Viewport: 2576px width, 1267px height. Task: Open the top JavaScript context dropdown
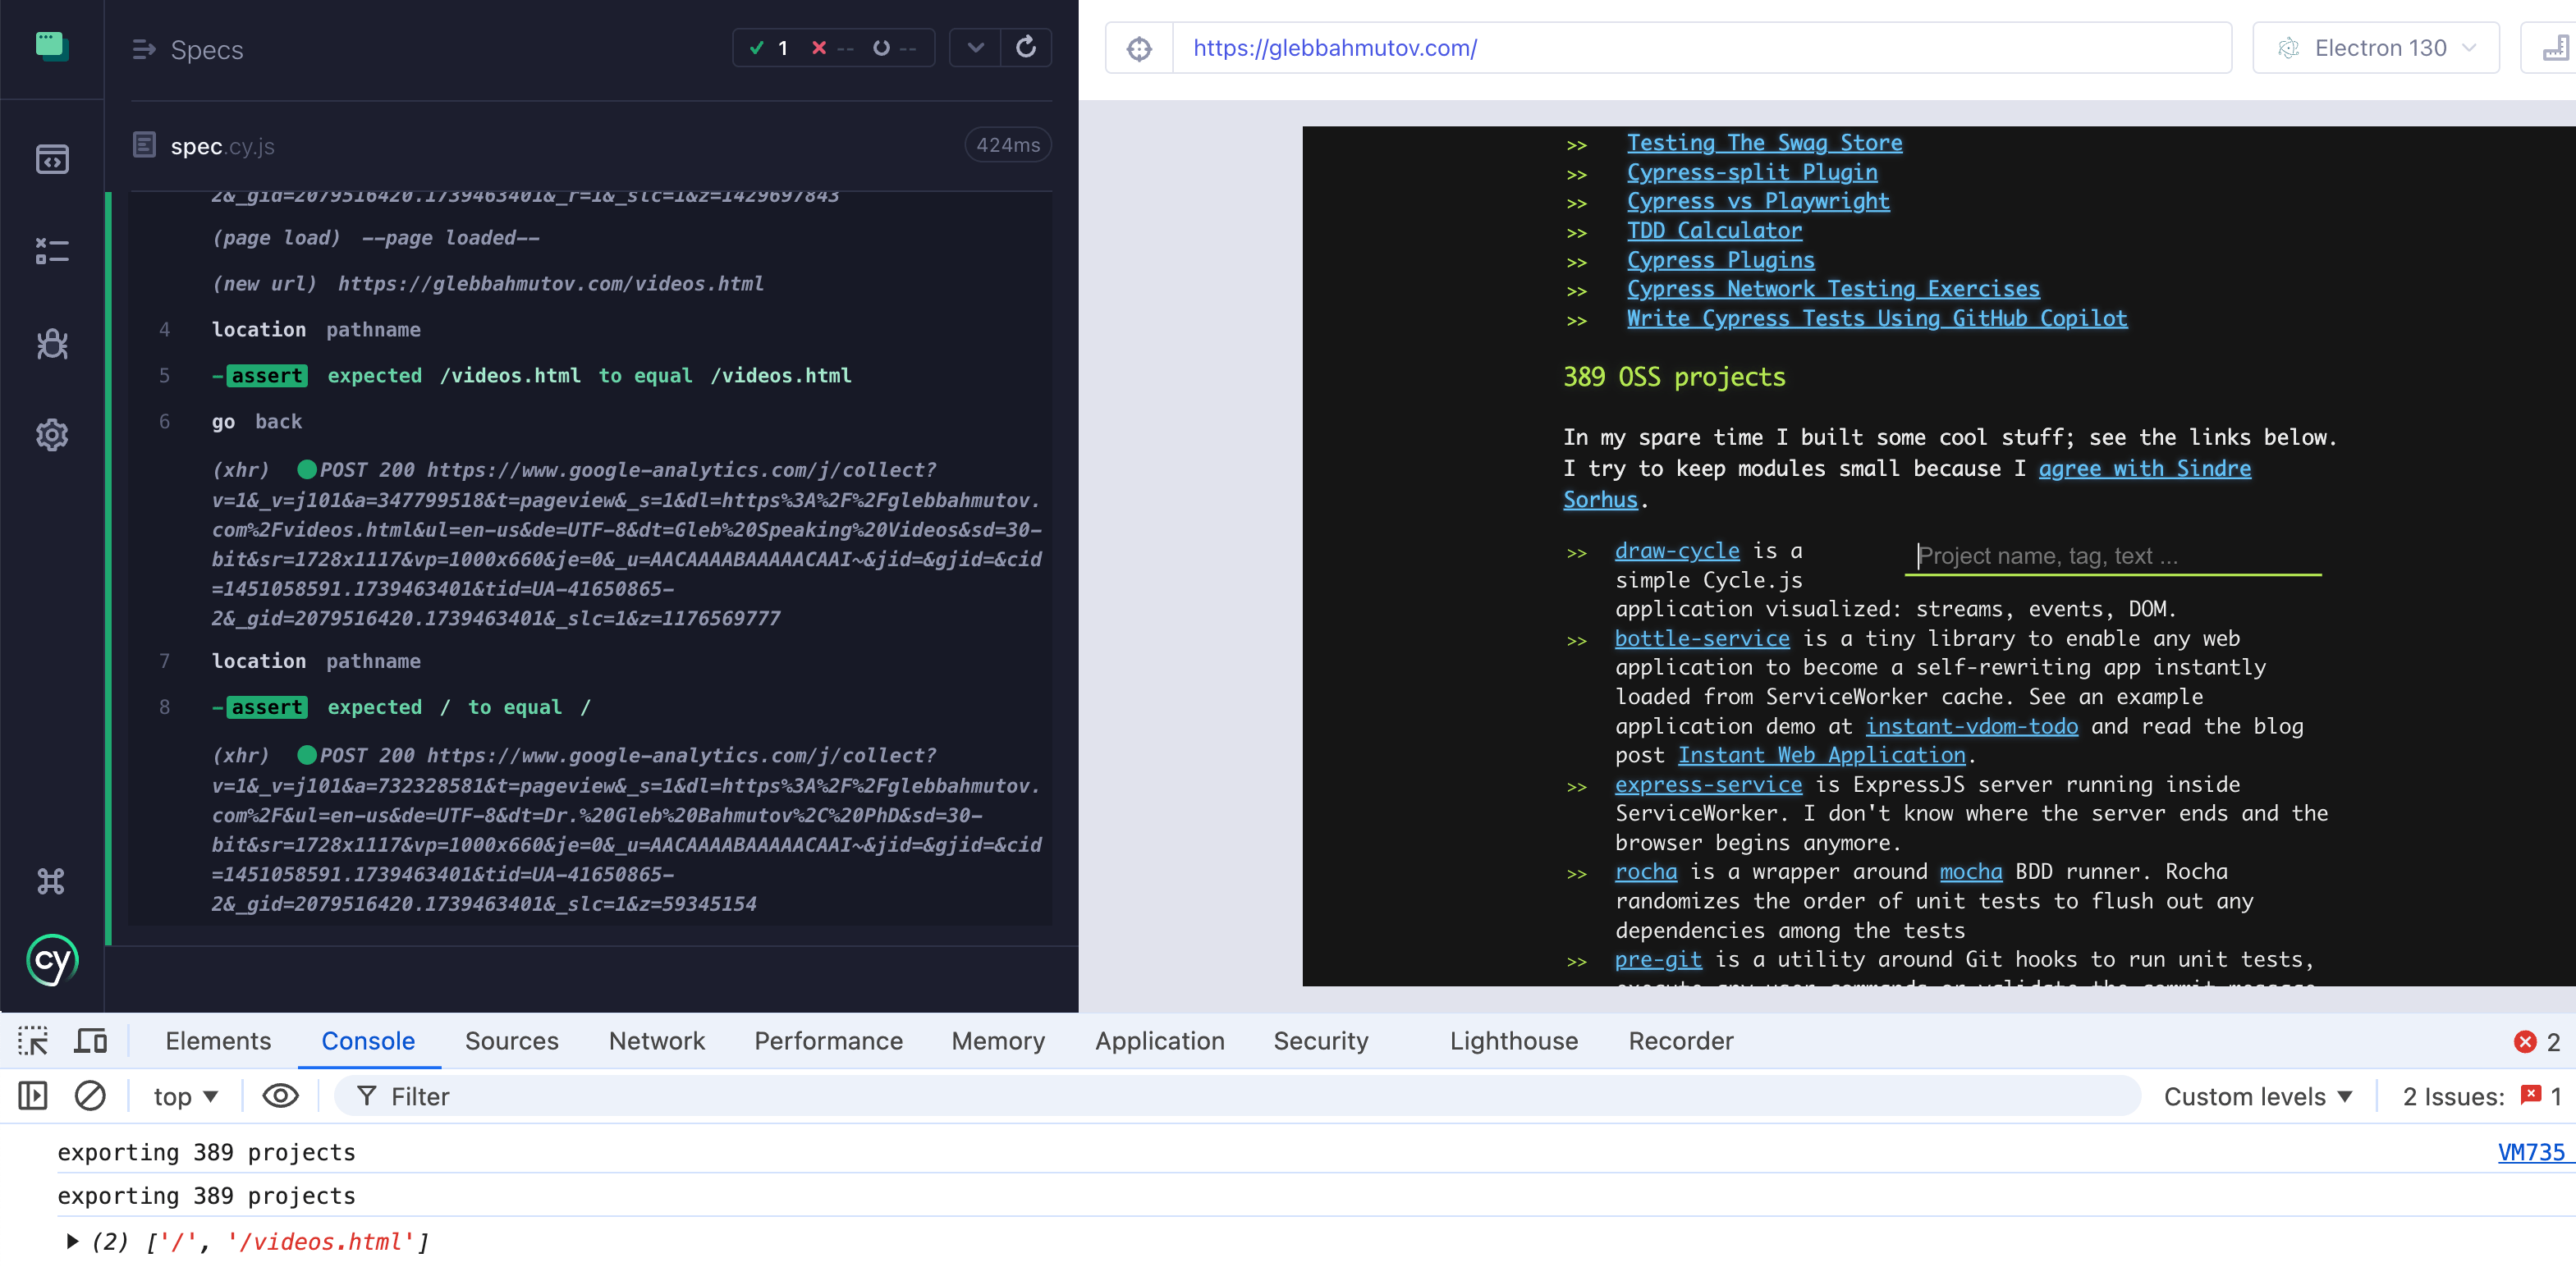pos(185,1097)
